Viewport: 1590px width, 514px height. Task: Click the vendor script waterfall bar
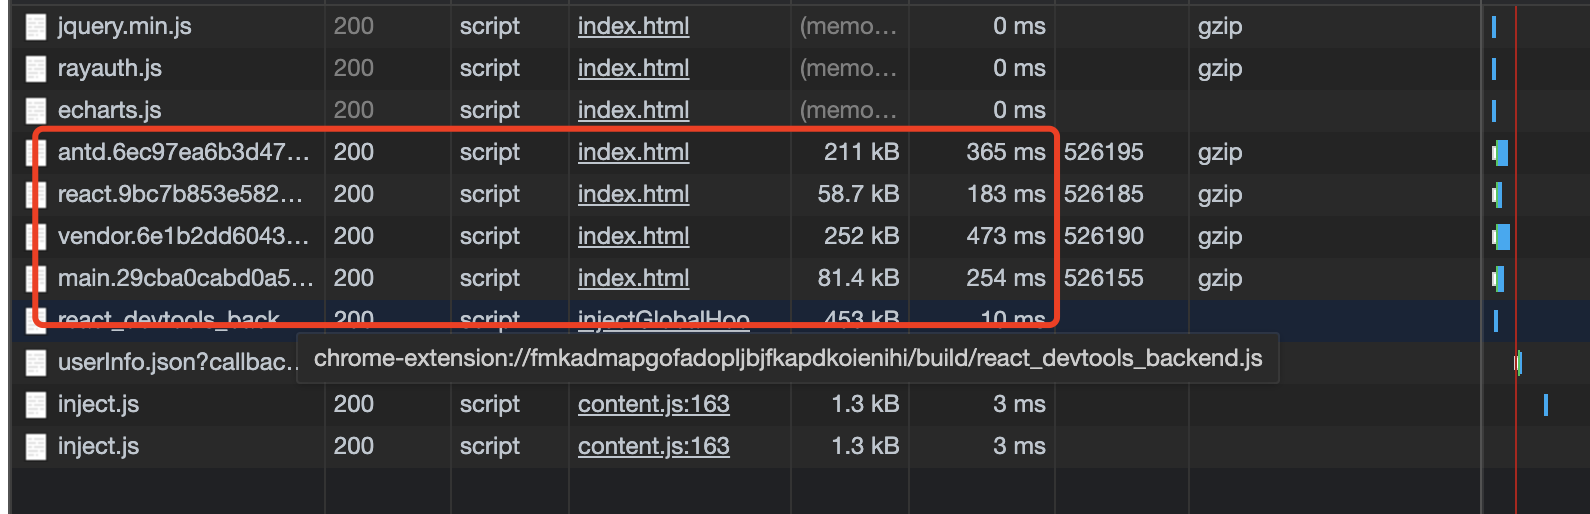pyautogui.click(x=1501, y=237)
